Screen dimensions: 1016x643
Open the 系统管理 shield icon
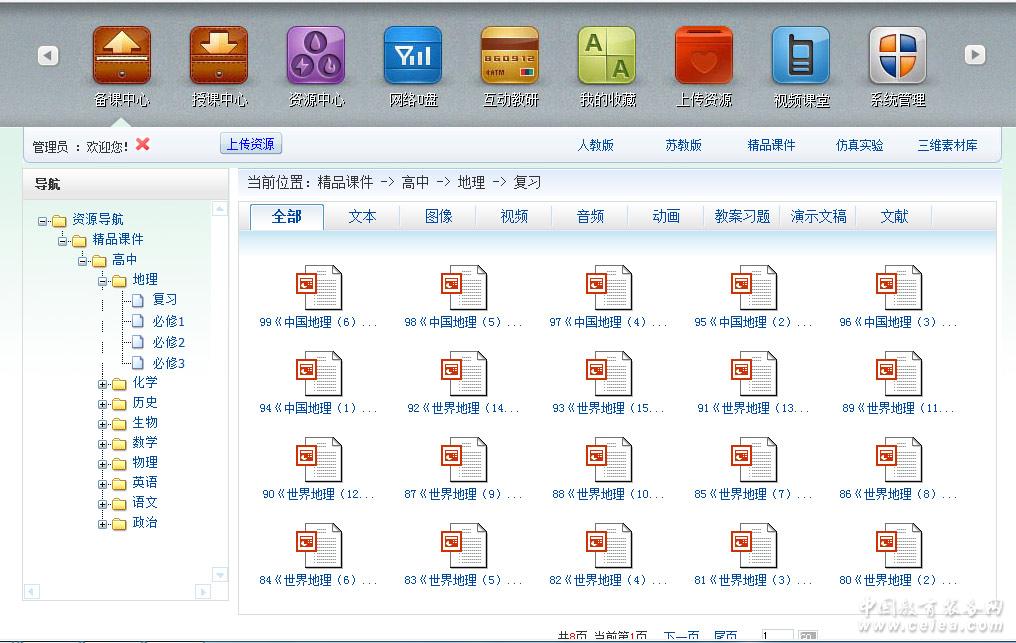click(x=897, y=56)
